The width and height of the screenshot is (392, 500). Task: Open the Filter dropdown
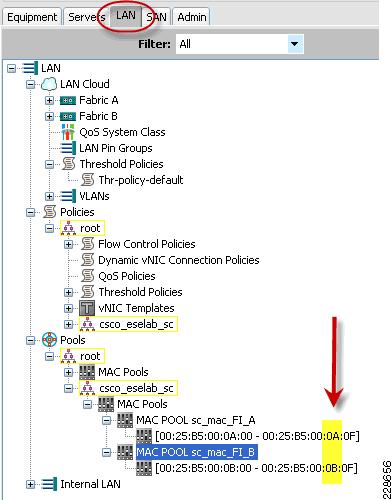pos(295,44)
